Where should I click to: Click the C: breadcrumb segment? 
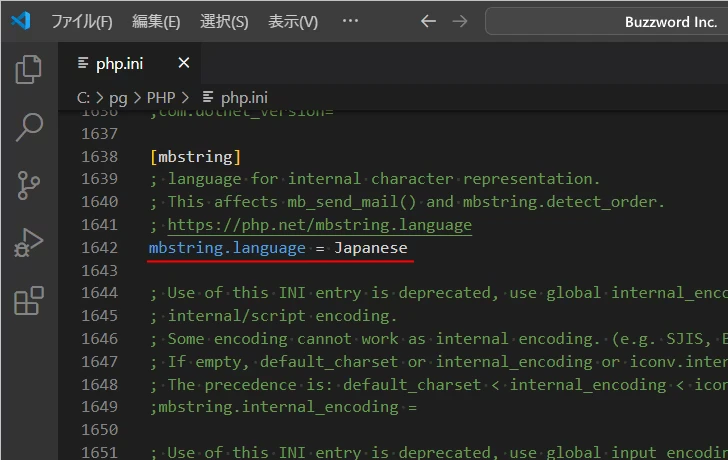pyautogui.click(x=83, y=98)
